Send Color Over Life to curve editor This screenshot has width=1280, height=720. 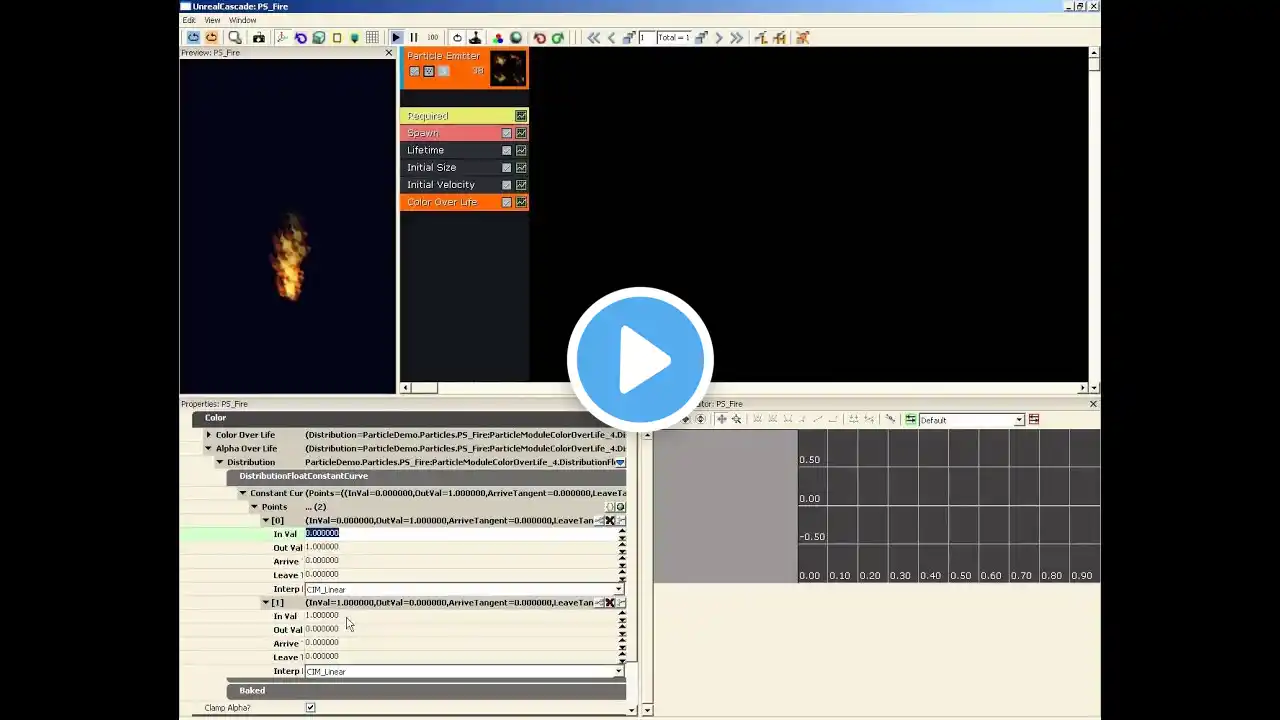pos(521,202)
